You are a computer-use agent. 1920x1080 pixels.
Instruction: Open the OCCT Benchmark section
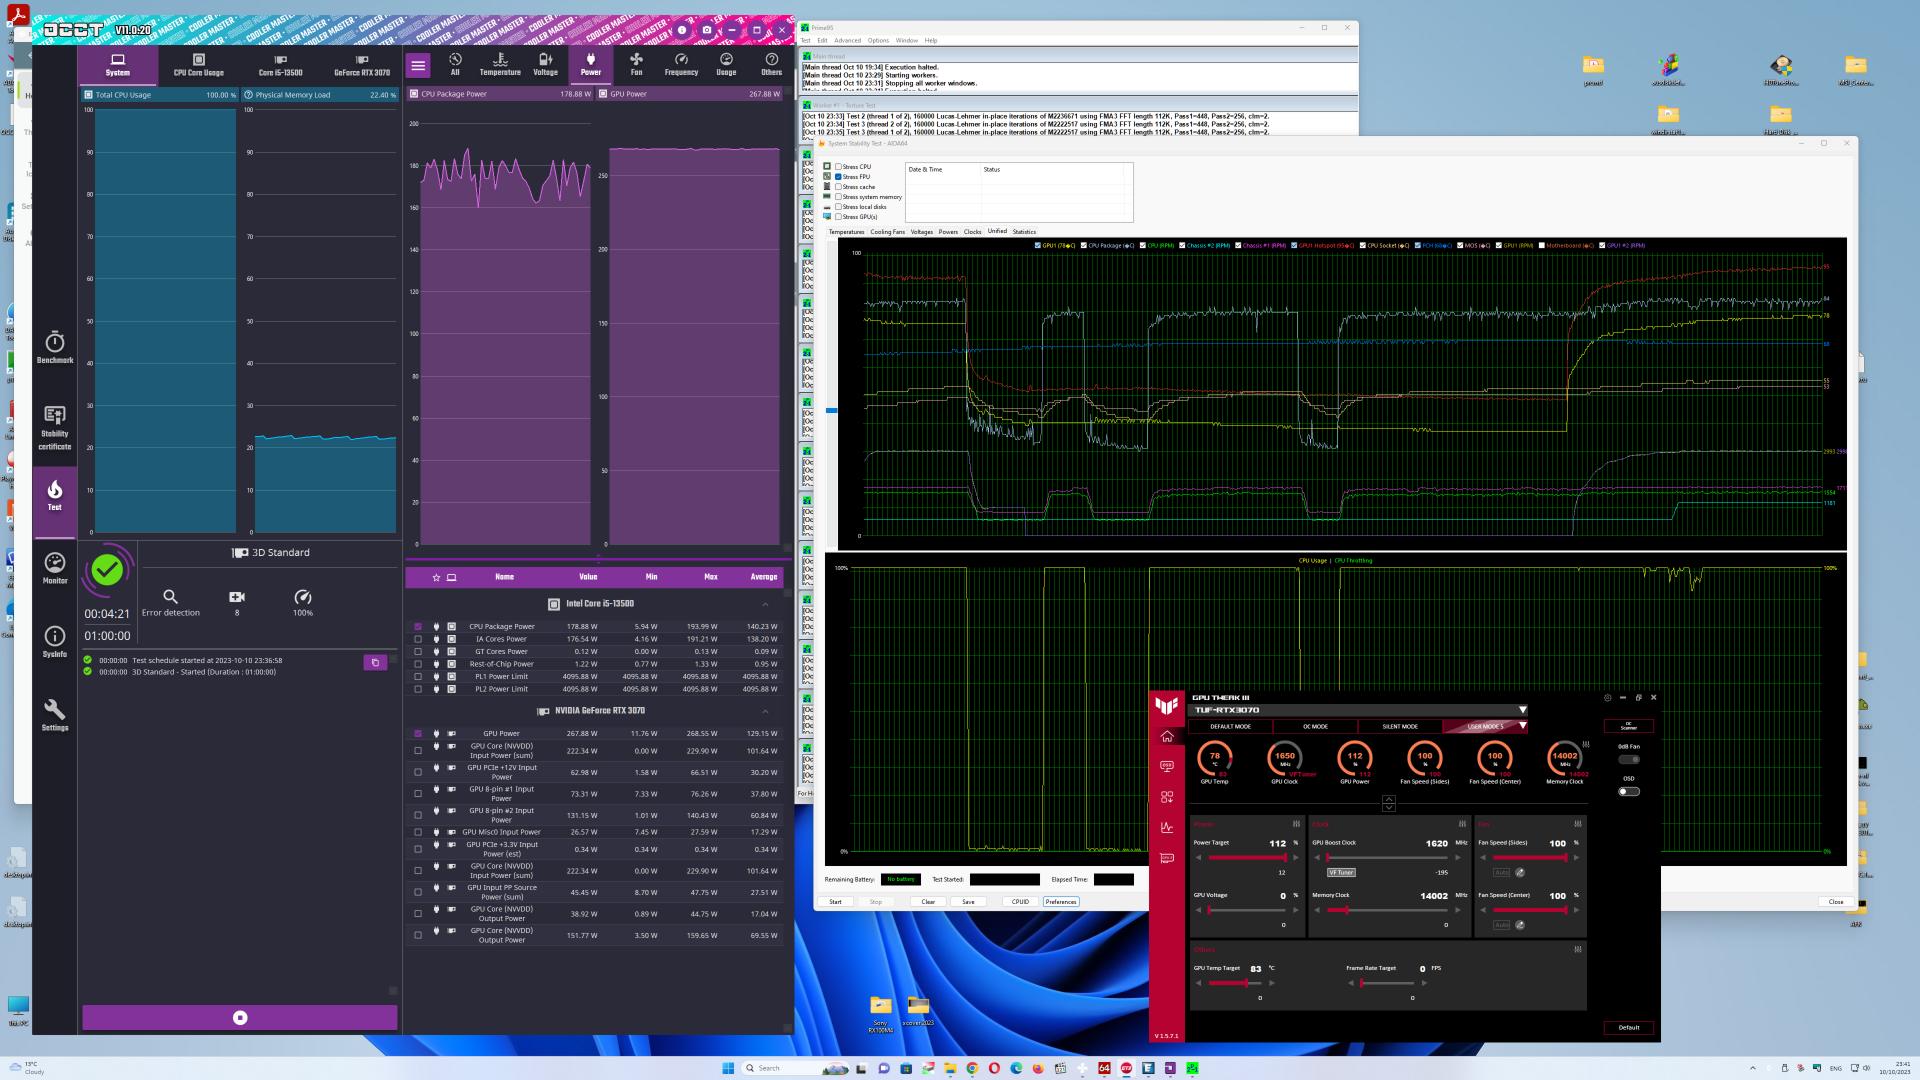coord(55,347)
